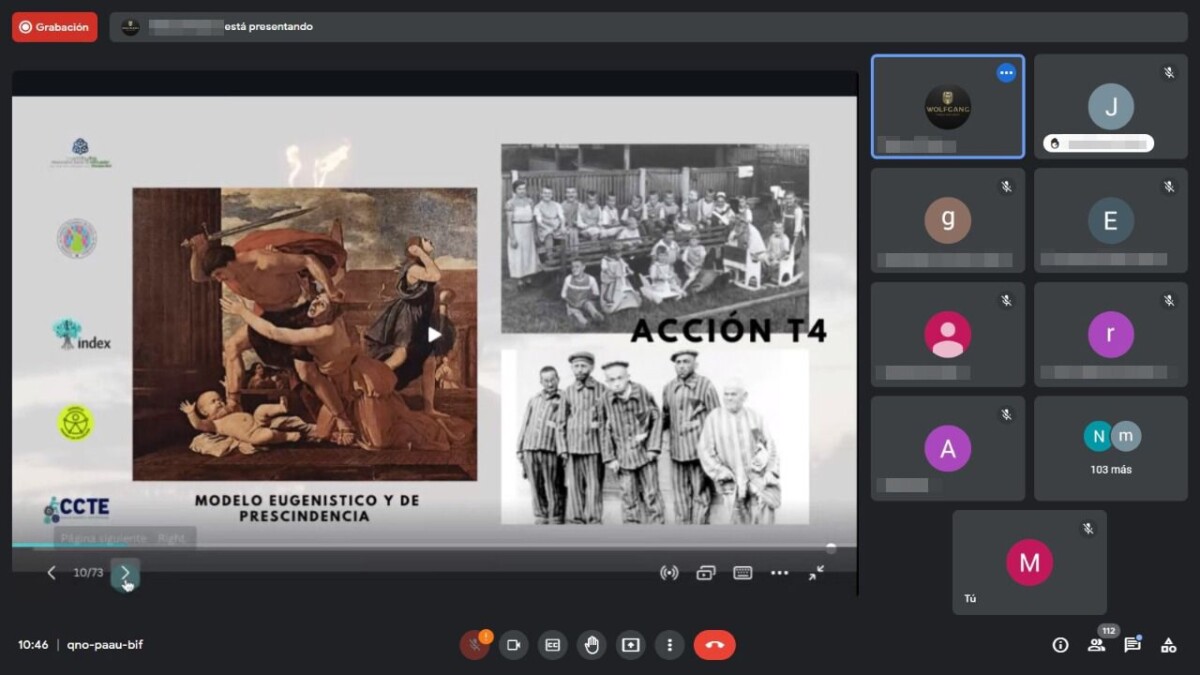Select participant J's tile
This screenshot has height=675, width=1200.
(1111, 106)
